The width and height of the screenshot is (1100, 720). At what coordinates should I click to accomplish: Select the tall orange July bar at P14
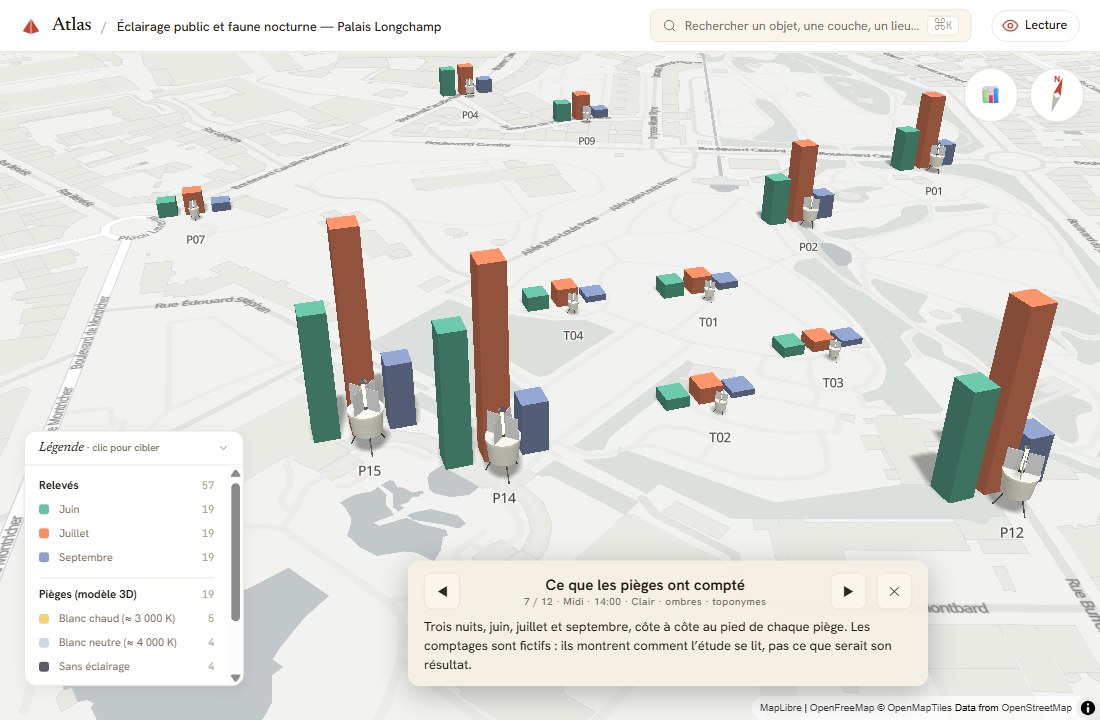[490, 337]
